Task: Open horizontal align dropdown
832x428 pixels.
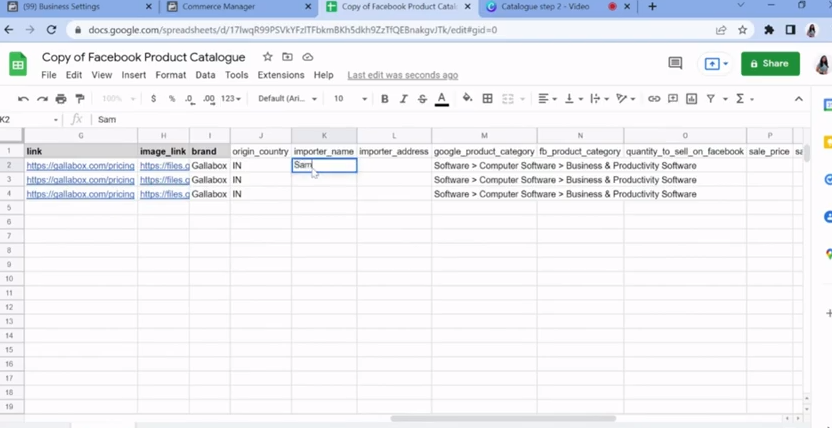Action: (547, 99)
